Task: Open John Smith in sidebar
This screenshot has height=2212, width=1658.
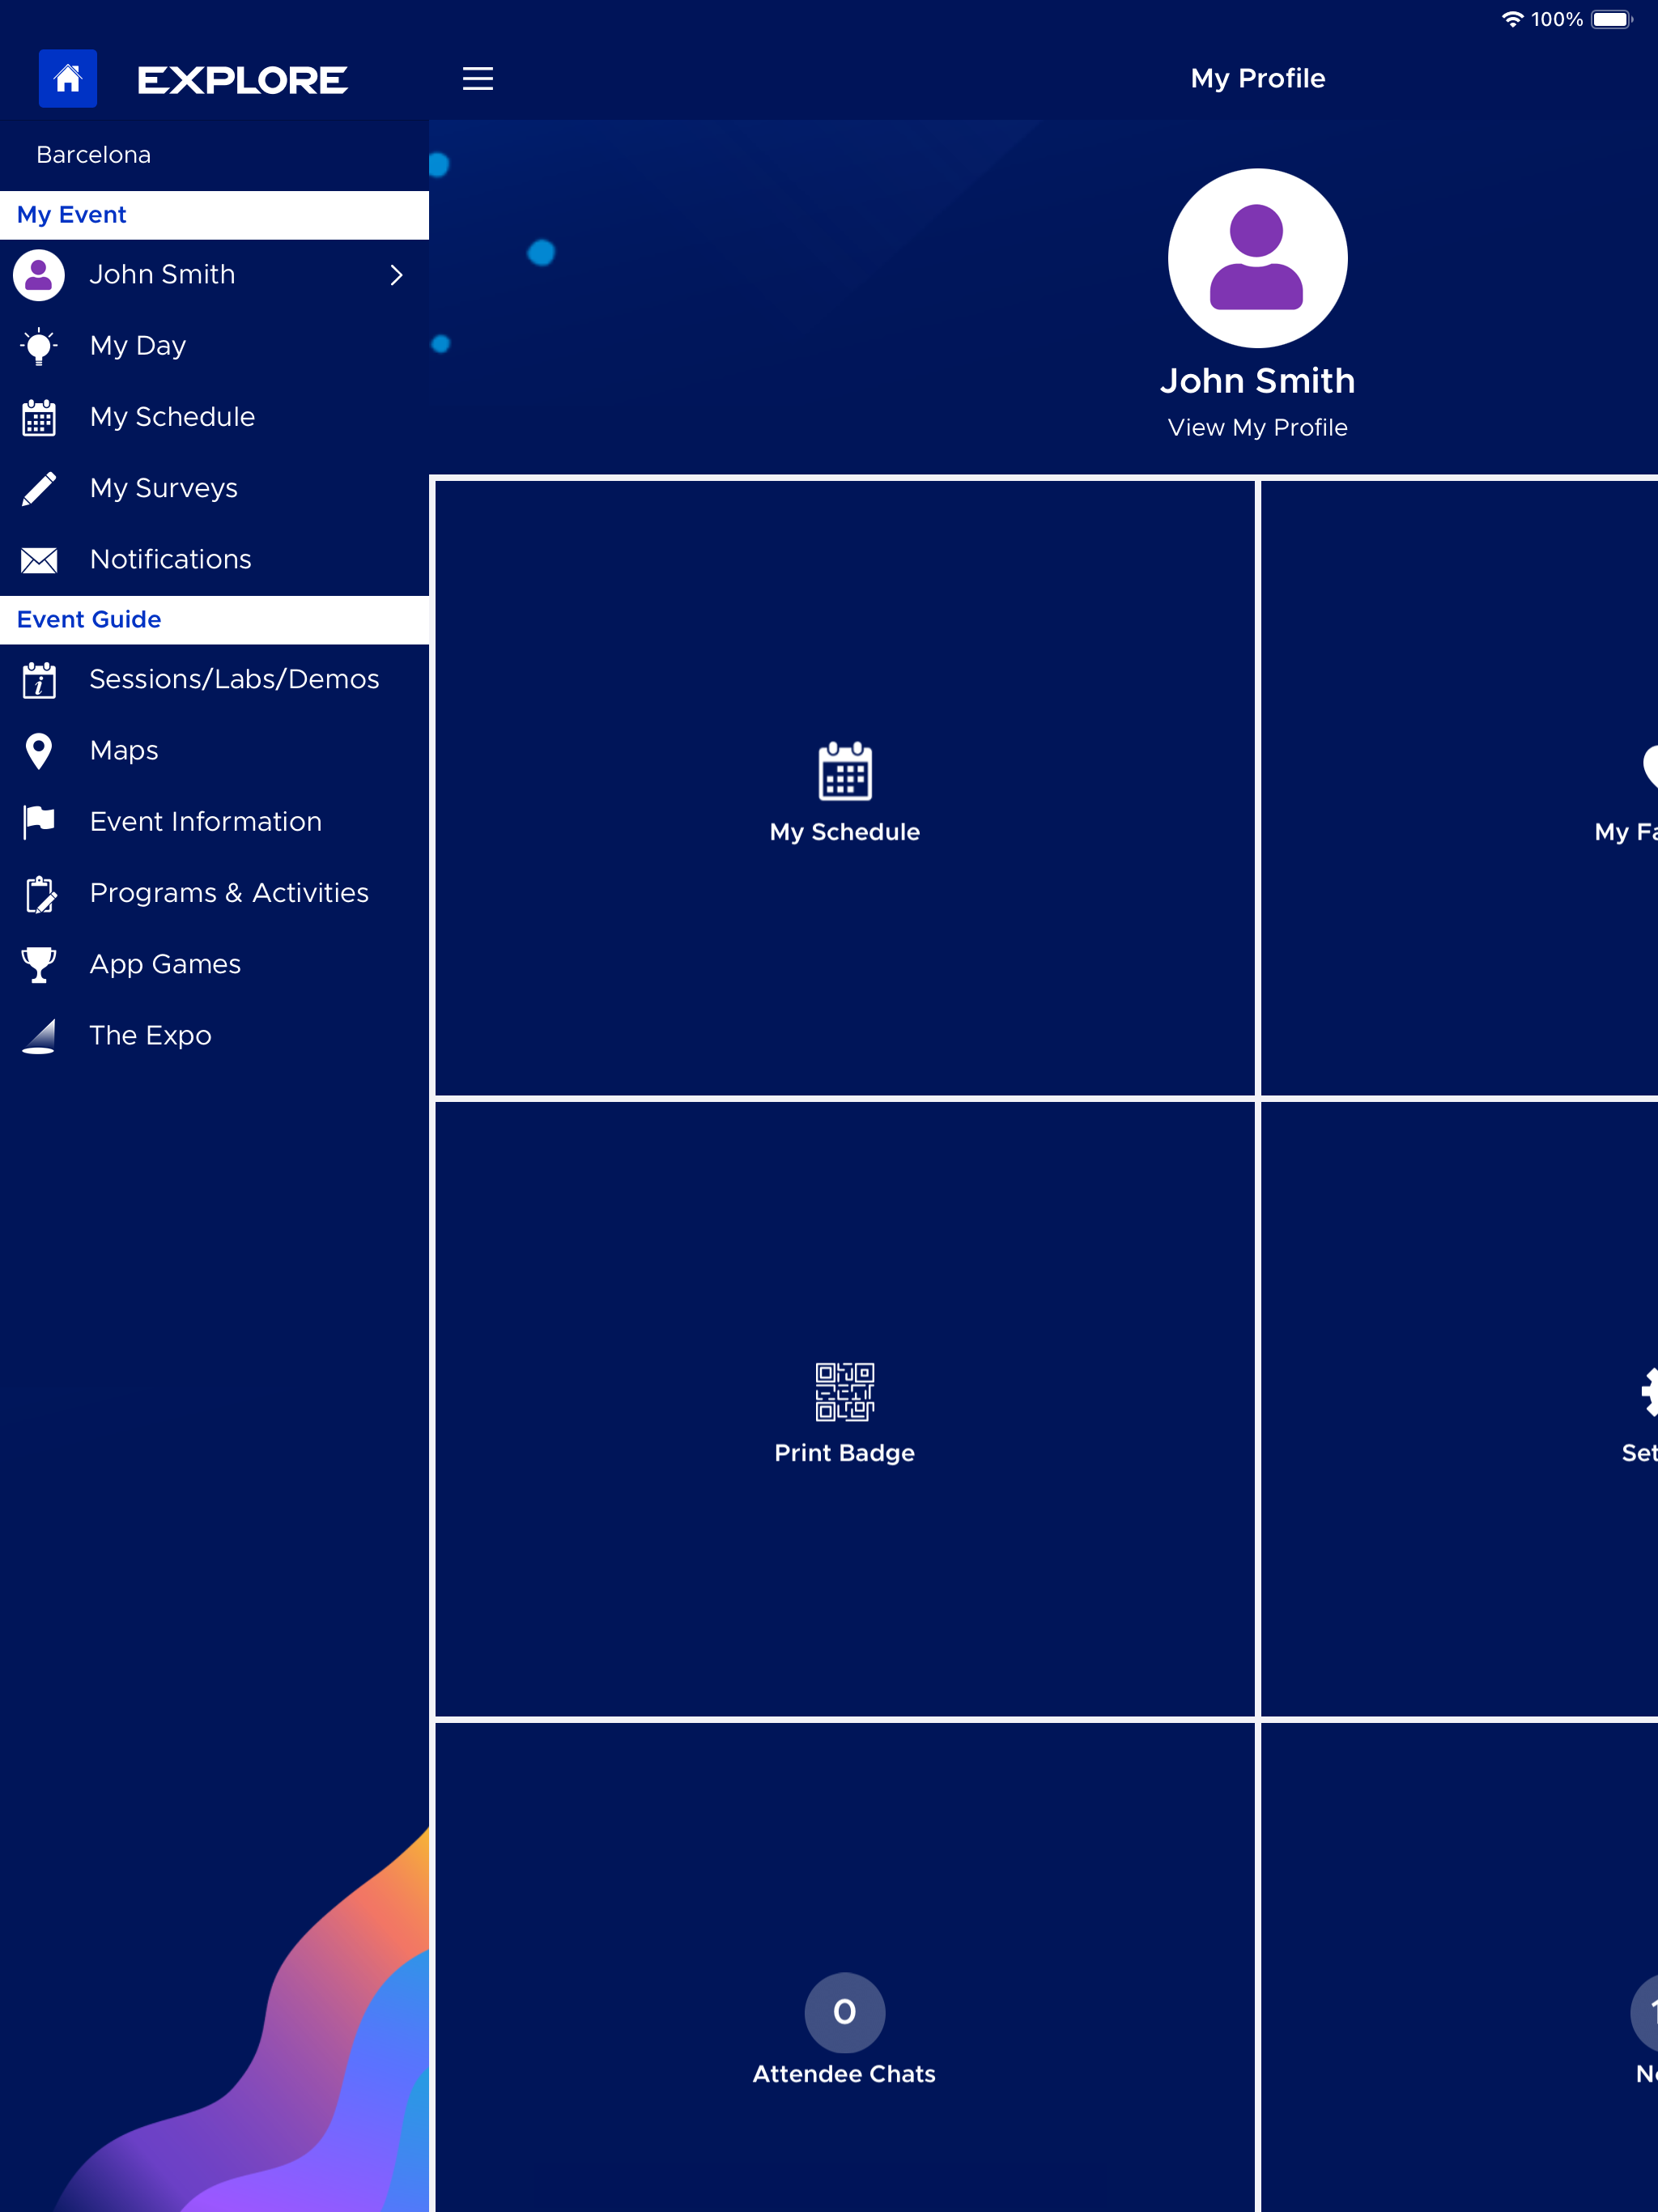Action: [x=214, y=275]
